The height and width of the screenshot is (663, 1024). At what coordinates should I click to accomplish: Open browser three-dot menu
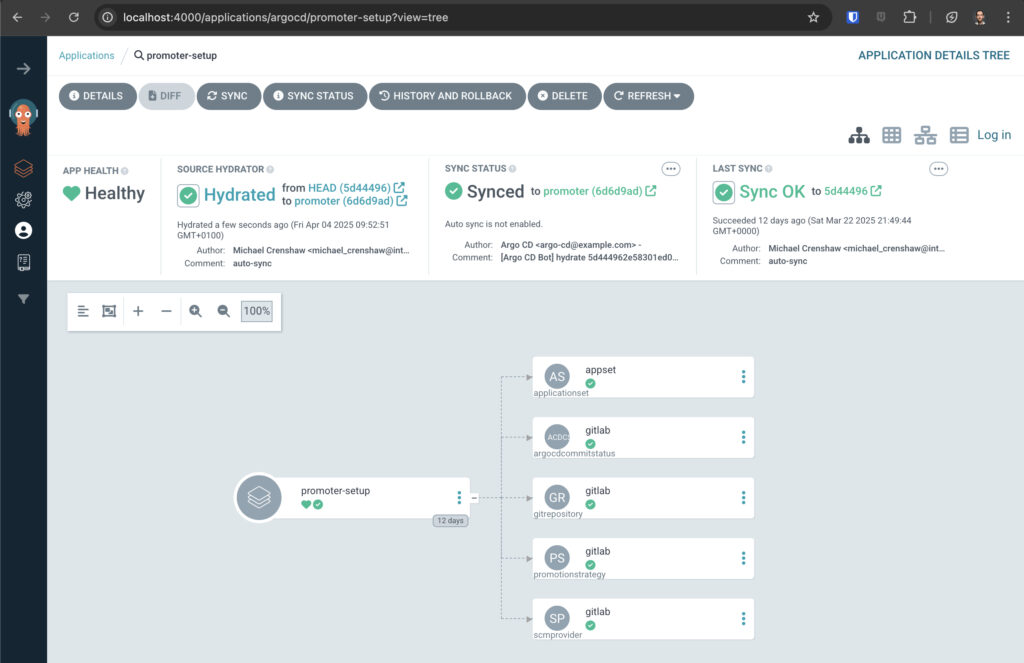click(x=1008, y=18)
